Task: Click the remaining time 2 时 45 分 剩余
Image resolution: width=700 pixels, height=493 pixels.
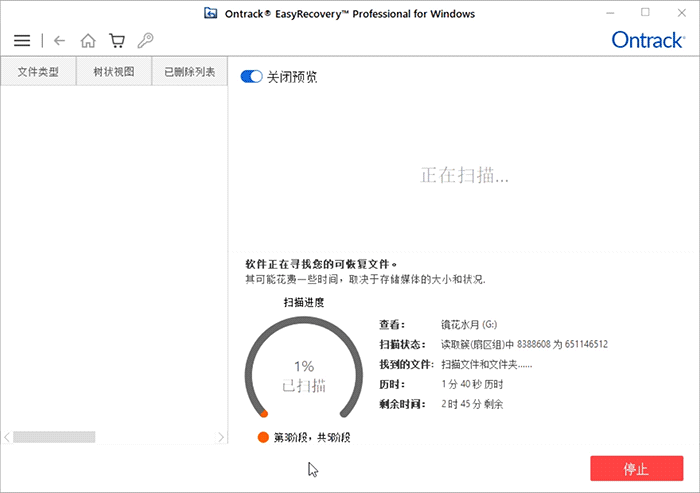Action: click(472, 404)
